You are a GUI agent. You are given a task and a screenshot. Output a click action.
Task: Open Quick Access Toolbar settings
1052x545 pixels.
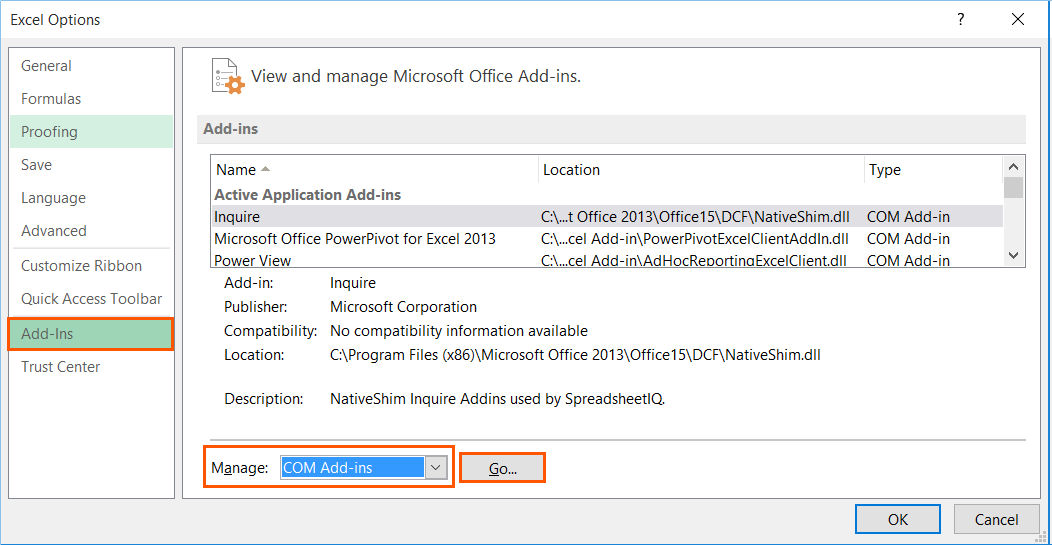pyautogui.click(x=91, y=299)
